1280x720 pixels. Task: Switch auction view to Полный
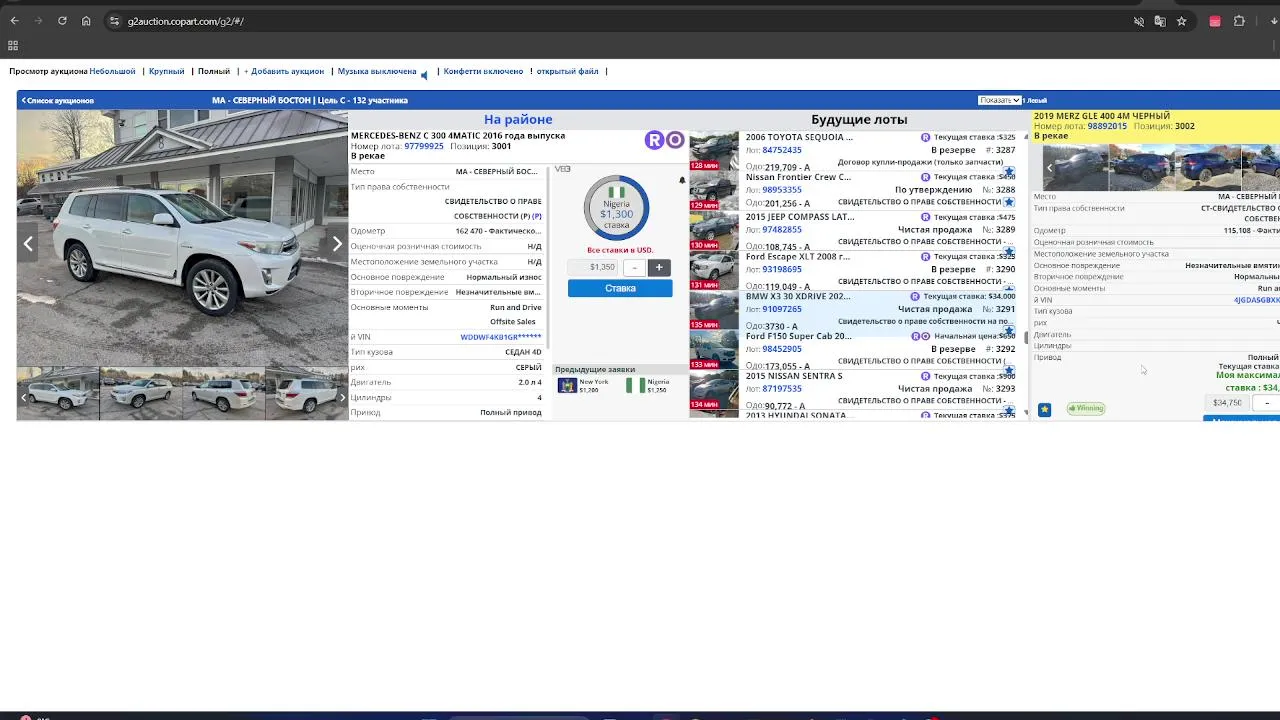coord(214,72)
